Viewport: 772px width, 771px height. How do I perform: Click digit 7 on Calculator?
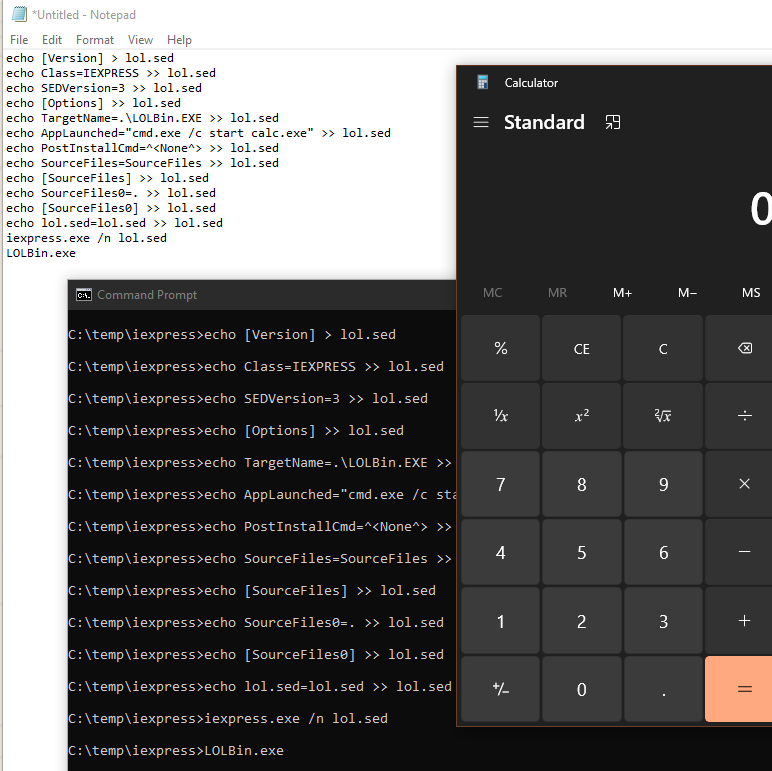[500, 484]
